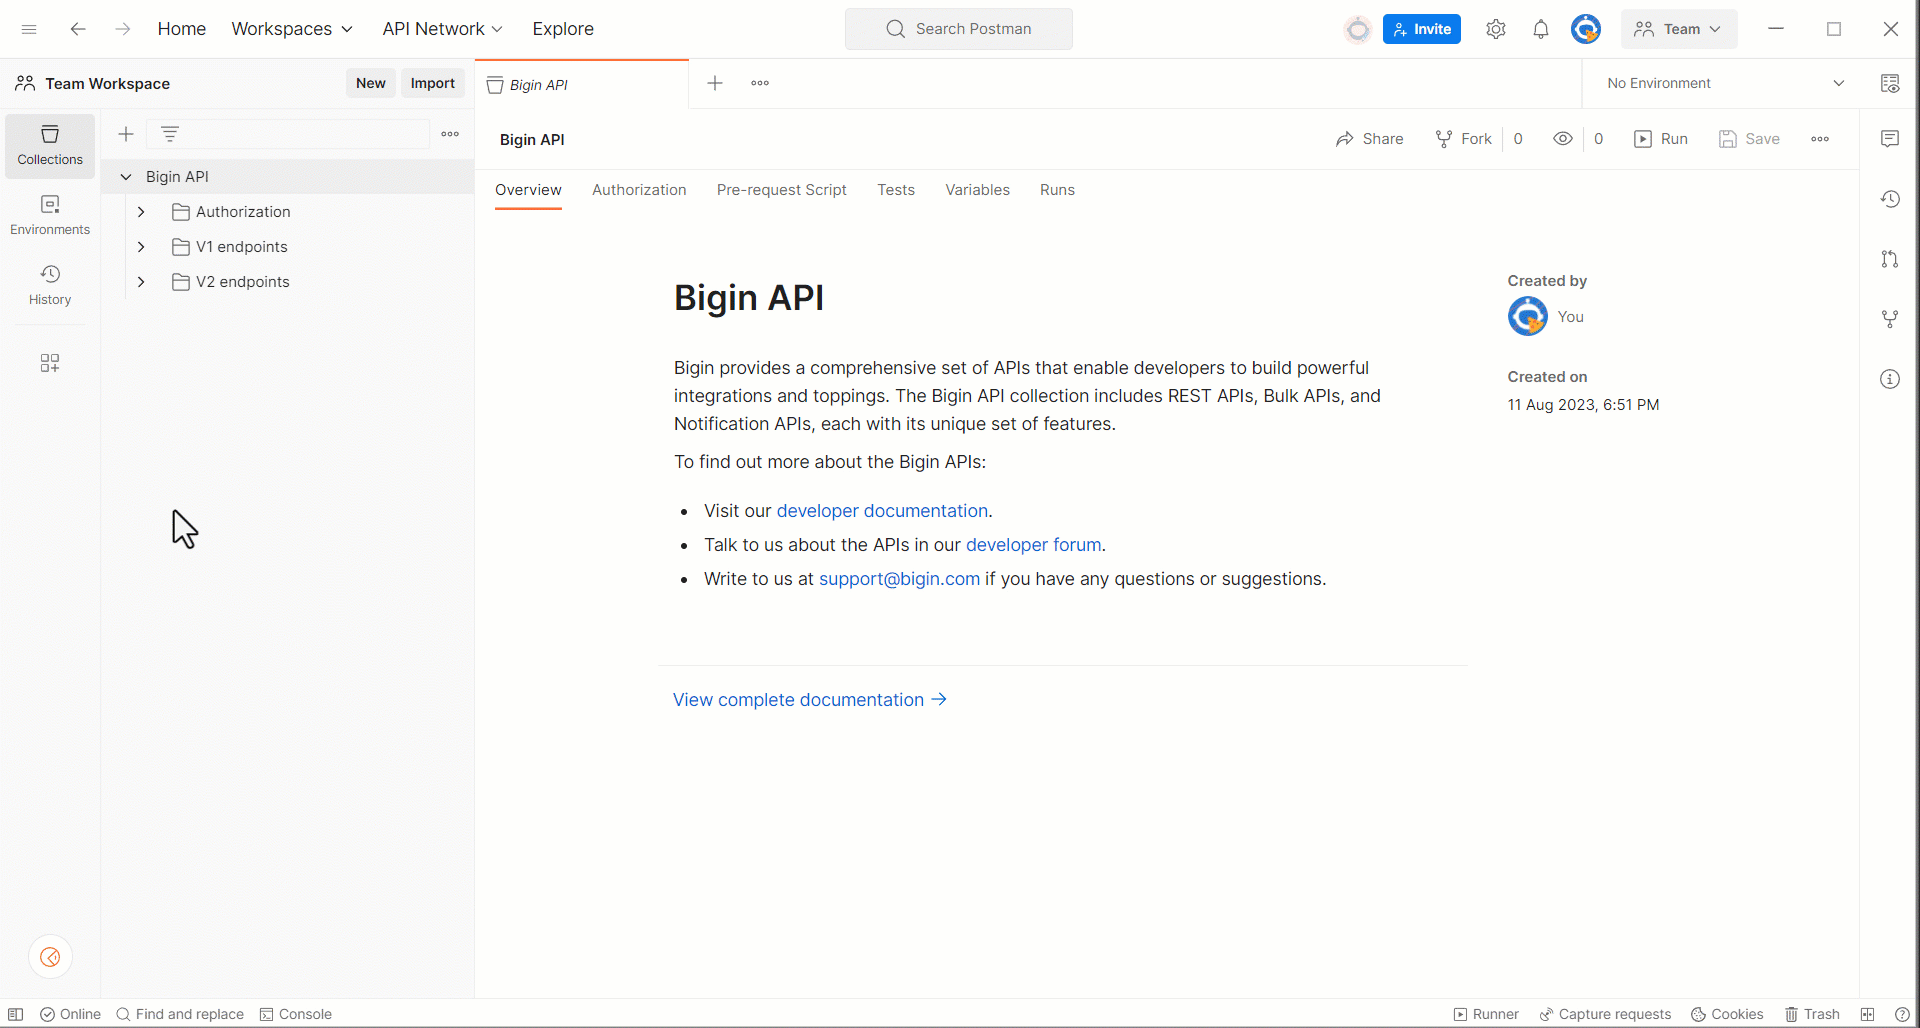The height and width of the screenshot is (1028, 1920).
Task: Click the filter collections icon
Action: [170, 134]
